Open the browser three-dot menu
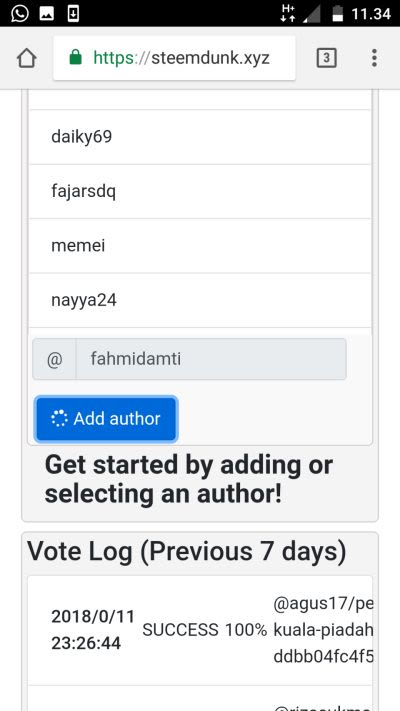 (374, 58)
